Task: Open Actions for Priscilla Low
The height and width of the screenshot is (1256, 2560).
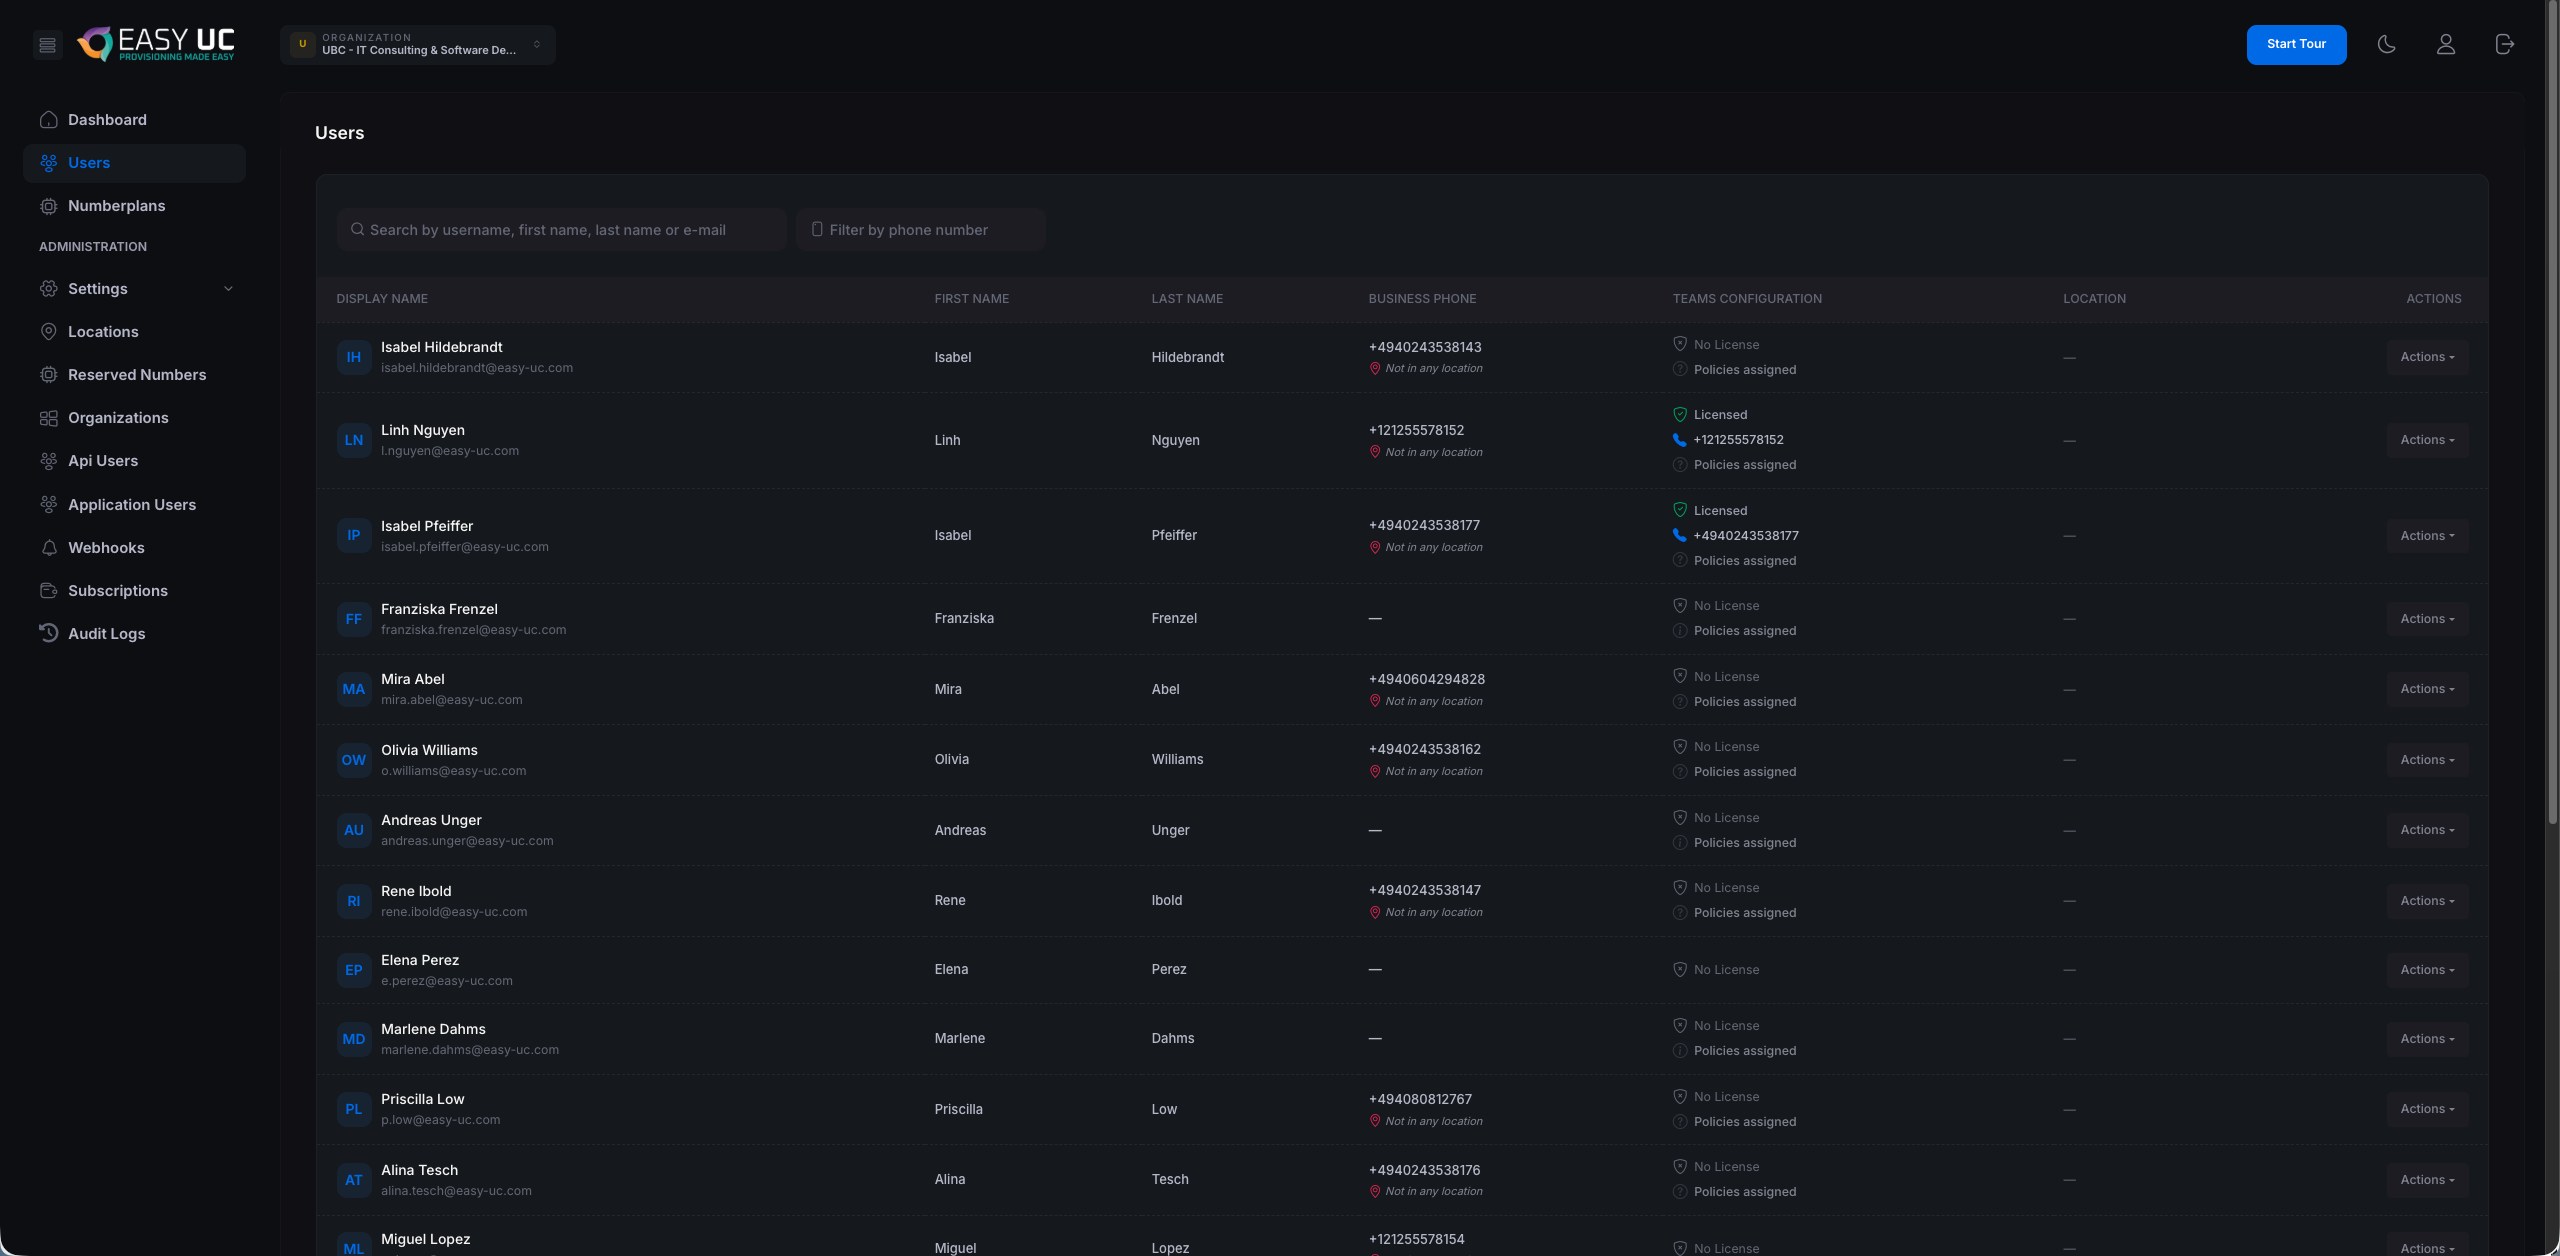Action: pos(2427,1109)
